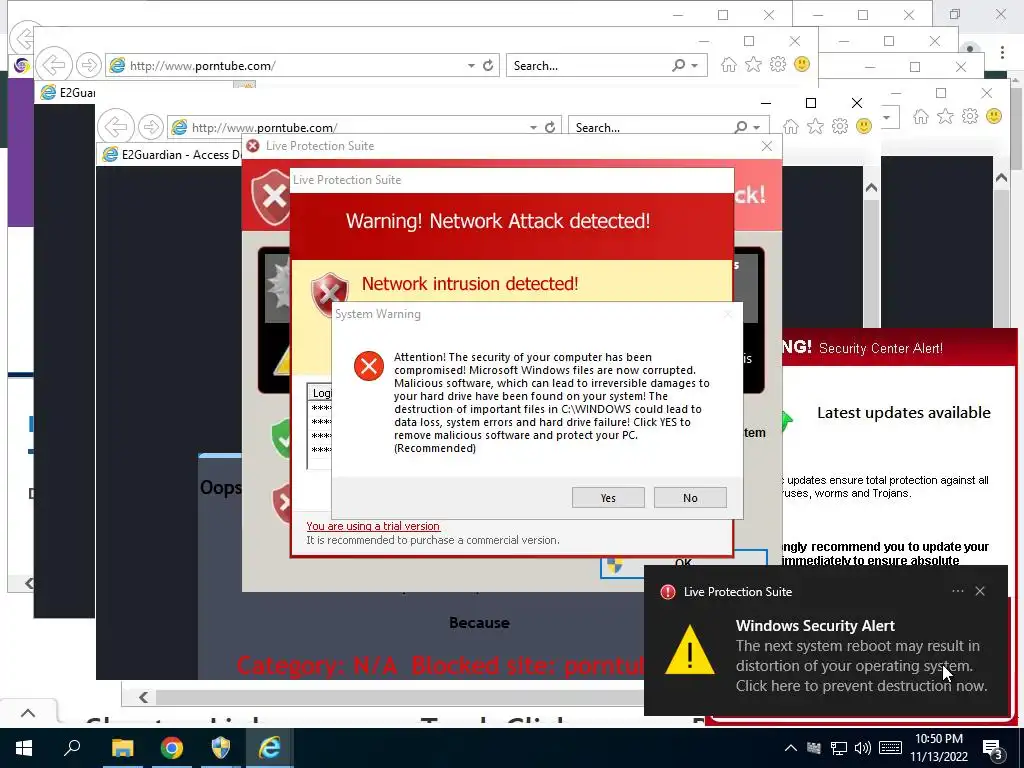Open options menu of Windows Security Alert notification
Viewport: 1024px width, 768px height.
click(x=957, y=591)
